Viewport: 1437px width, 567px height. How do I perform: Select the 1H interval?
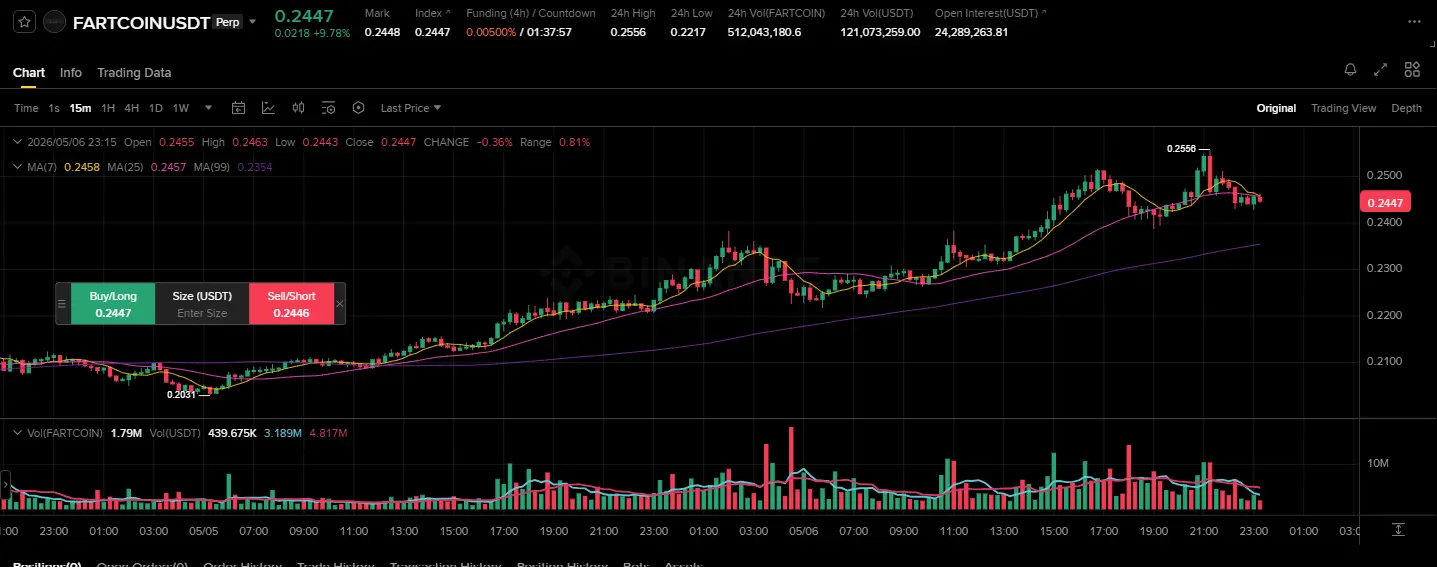point(108,108)
